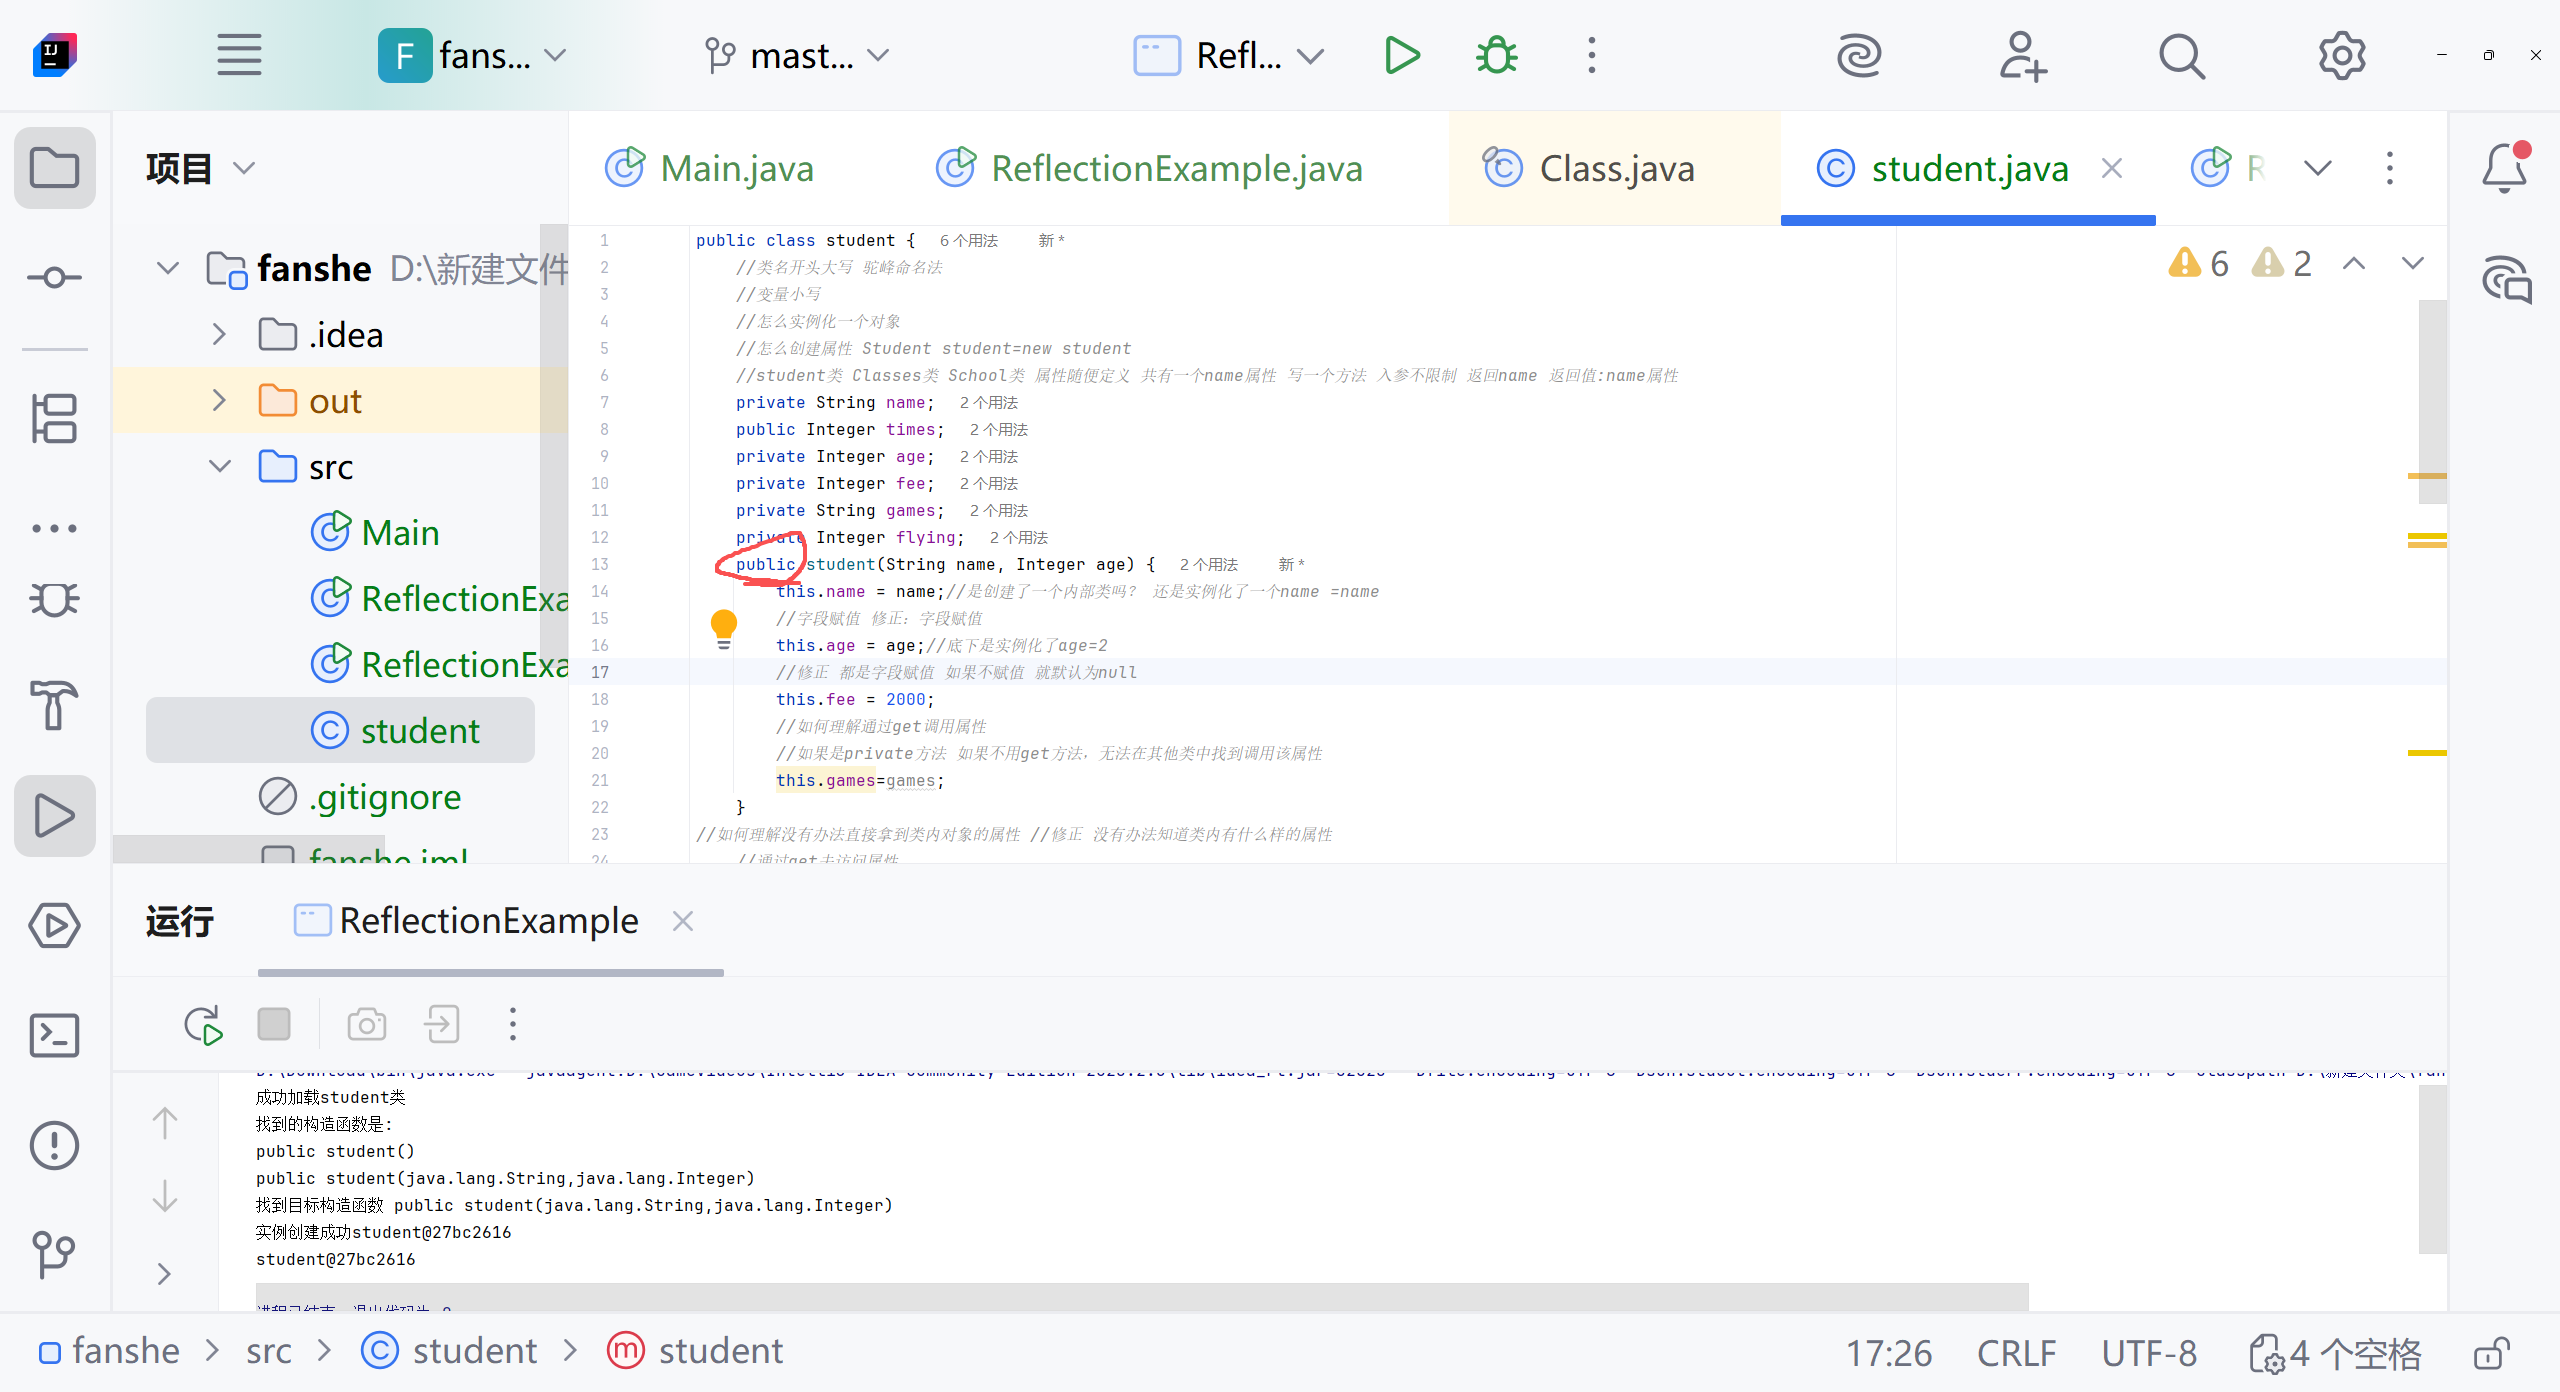Screen dimensions: 2560x1392
Task: Toggle the Project folder tool window
Action: pyautogui.click(x=54, y=167)
